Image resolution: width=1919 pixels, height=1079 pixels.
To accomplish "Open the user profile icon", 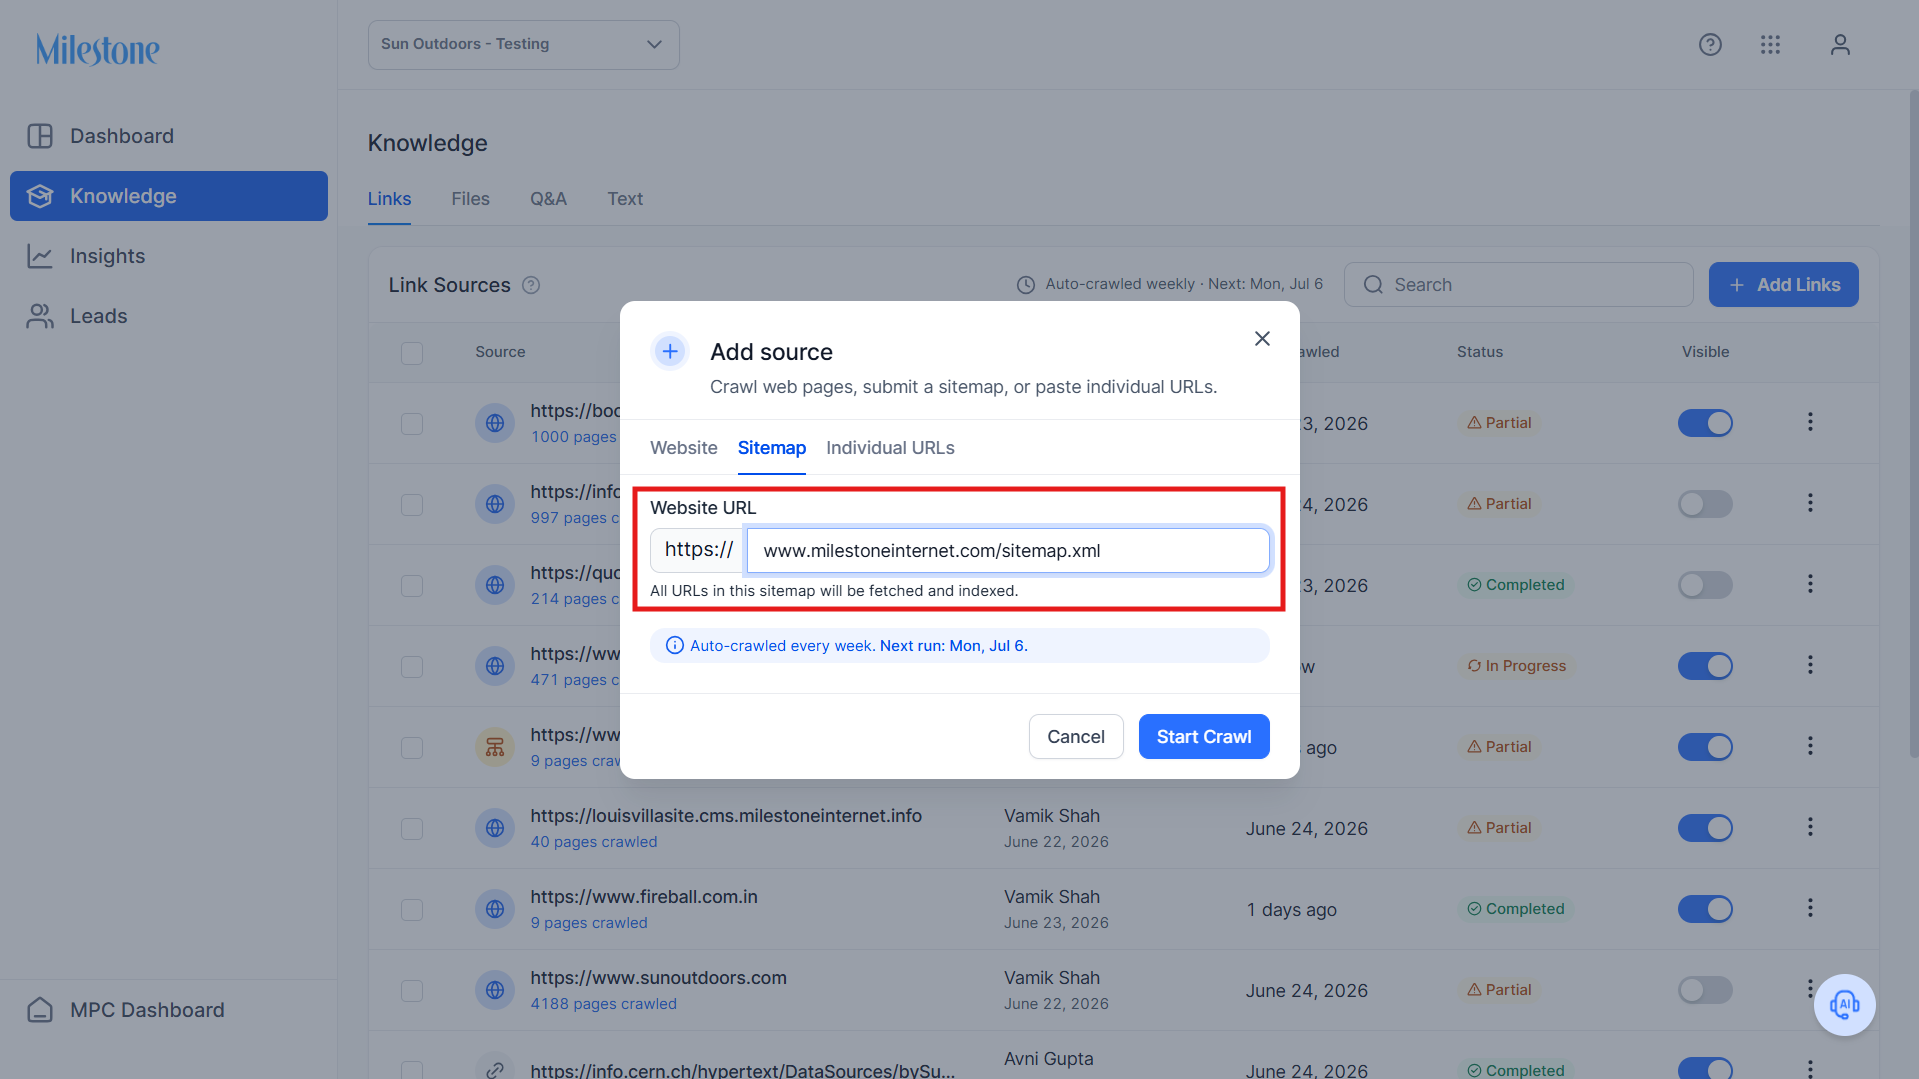I will click(x=1840, y=45).
